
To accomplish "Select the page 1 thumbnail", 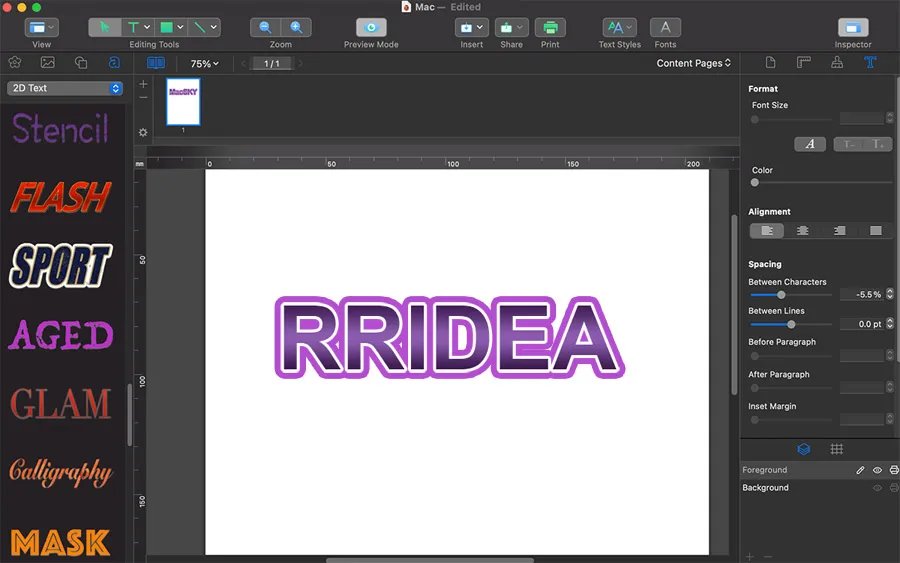I will tap(183, 101).
